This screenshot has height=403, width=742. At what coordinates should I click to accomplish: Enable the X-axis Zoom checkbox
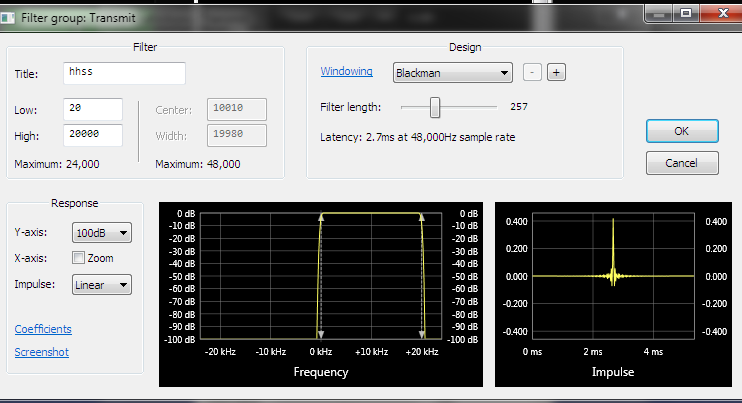click(x=79, y=259)
